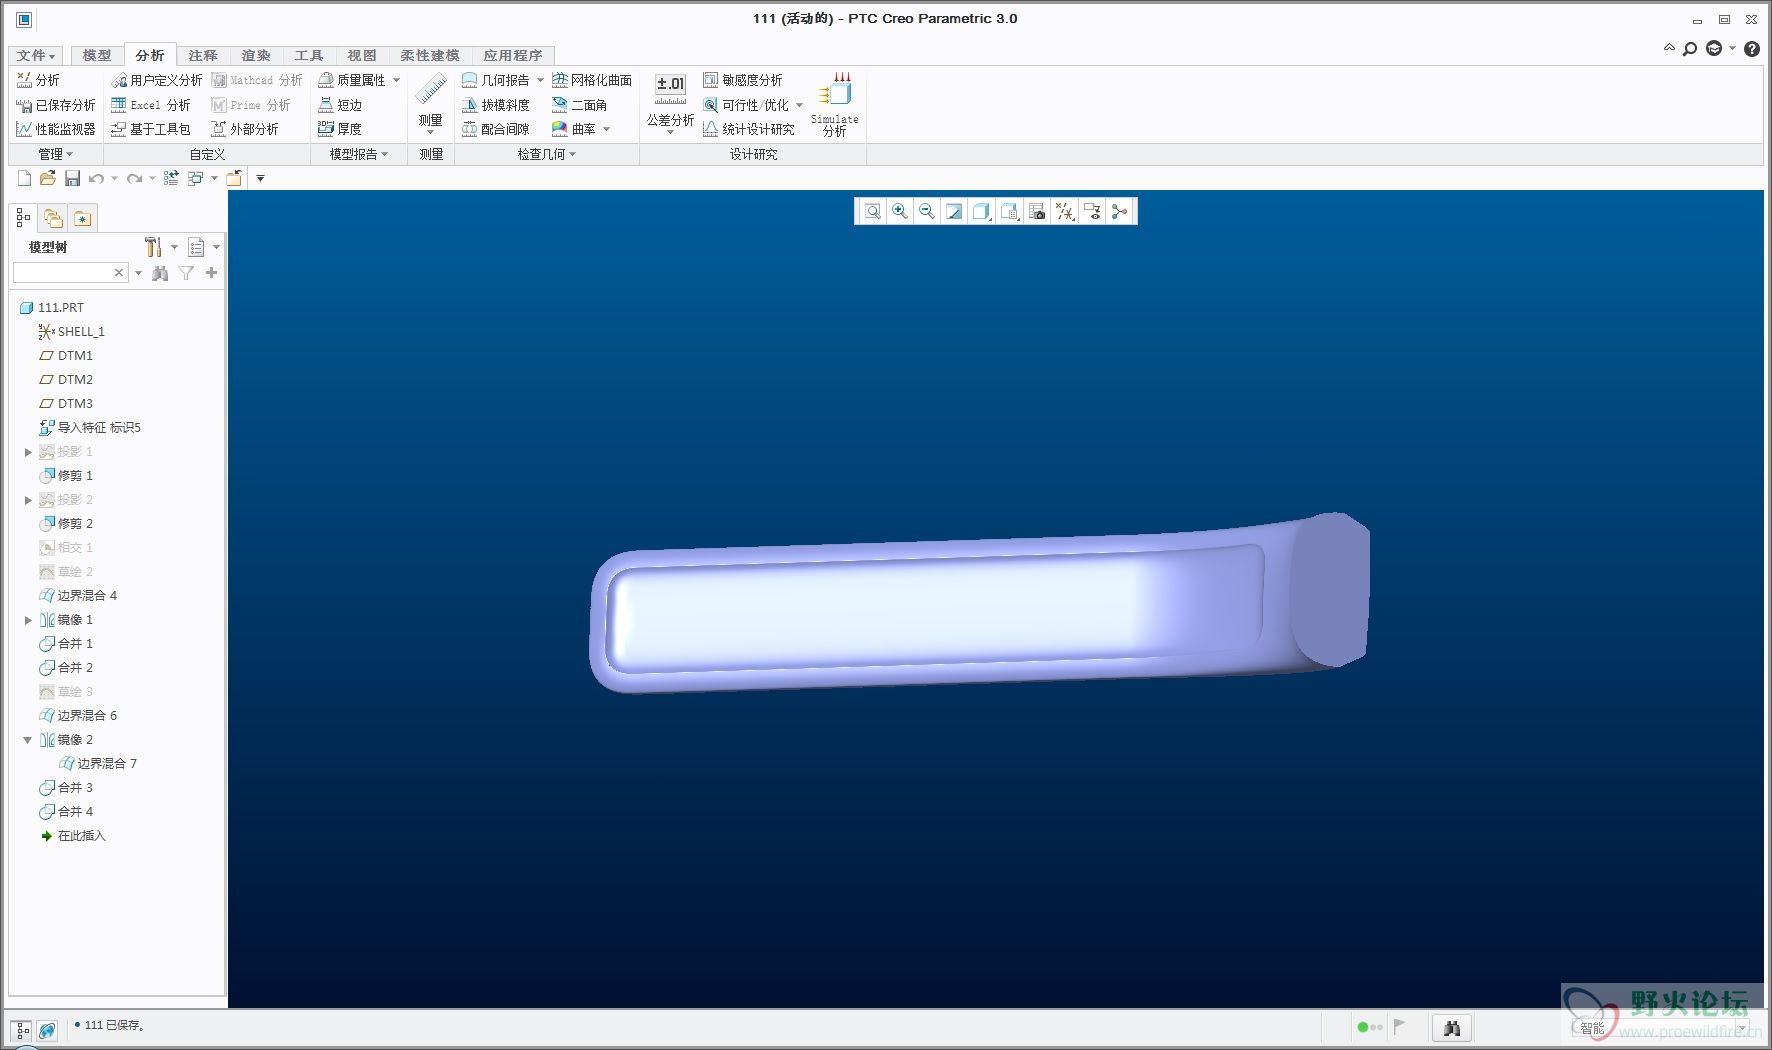Click the Save floppy disk icon
The image size is (1772, 1050).
(72, 178)
